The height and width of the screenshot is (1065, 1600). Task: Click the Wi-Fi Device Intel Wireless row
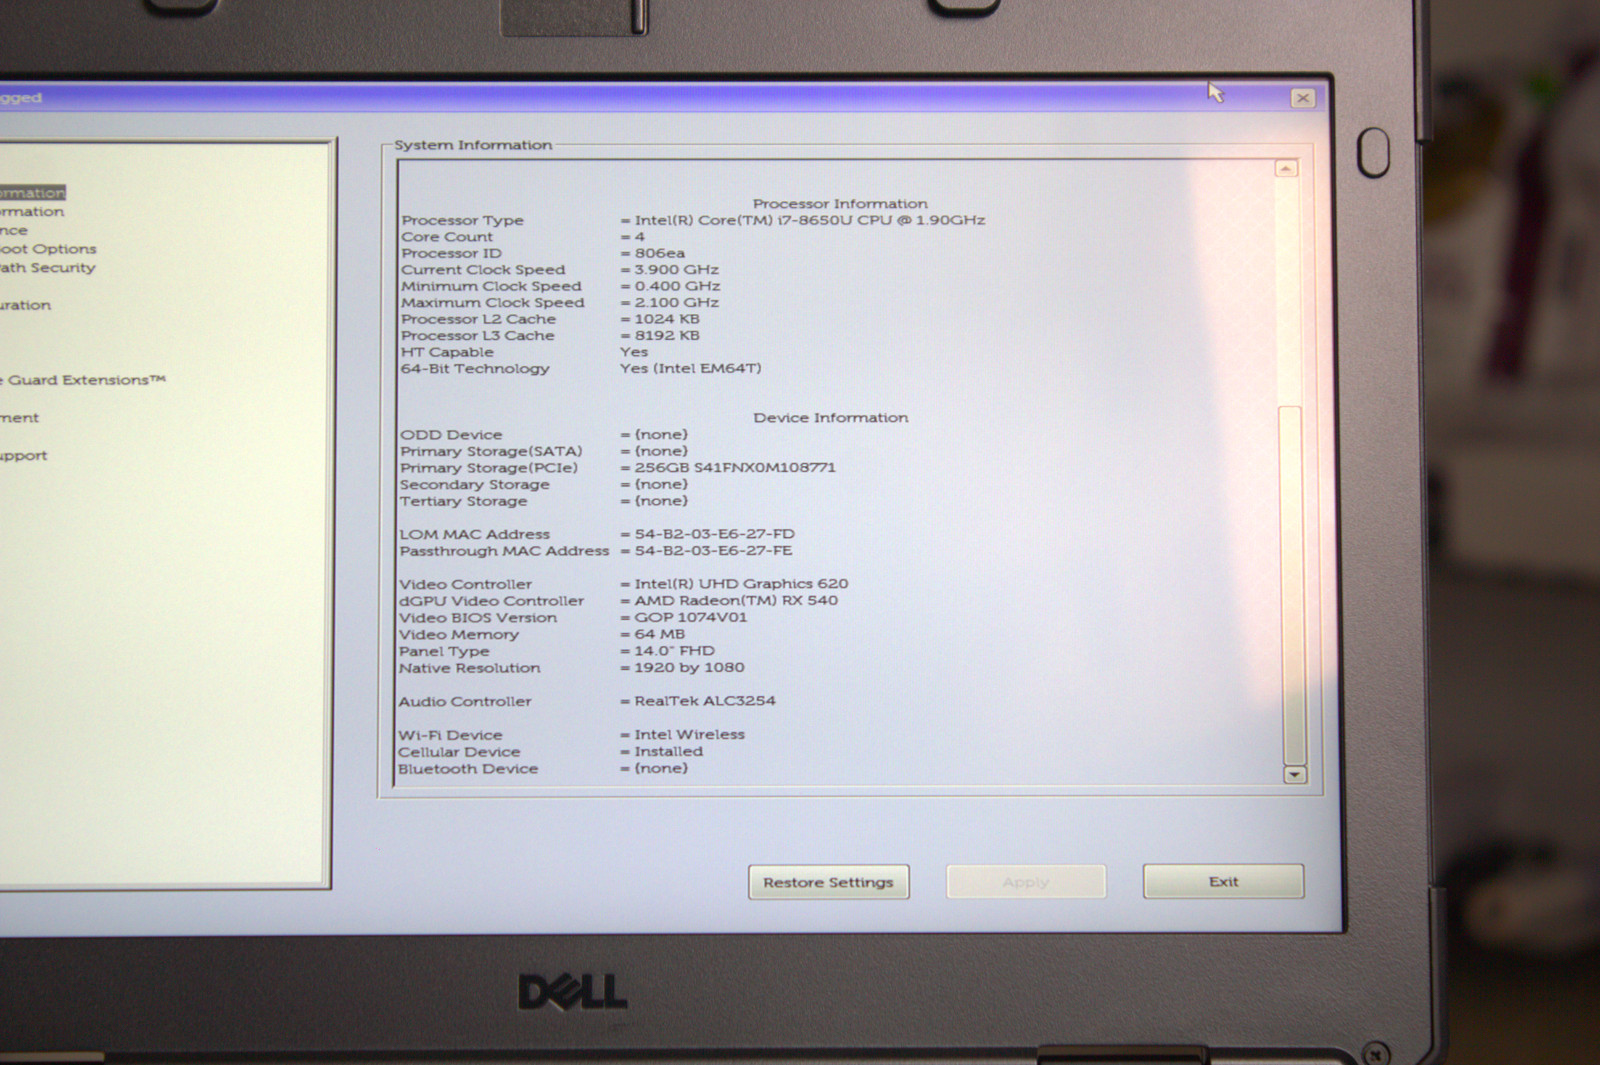point(571,735)
